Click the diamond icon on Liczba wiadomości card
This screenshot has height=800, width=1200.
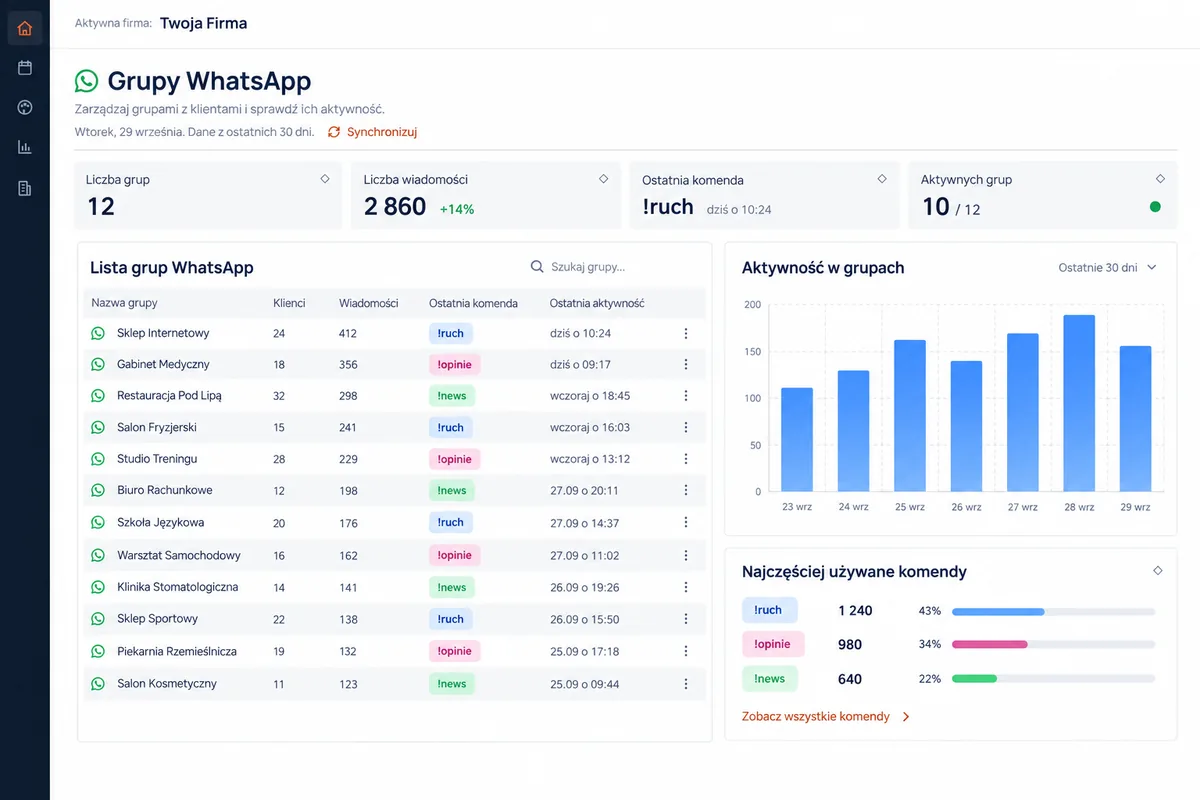point(603,179)
